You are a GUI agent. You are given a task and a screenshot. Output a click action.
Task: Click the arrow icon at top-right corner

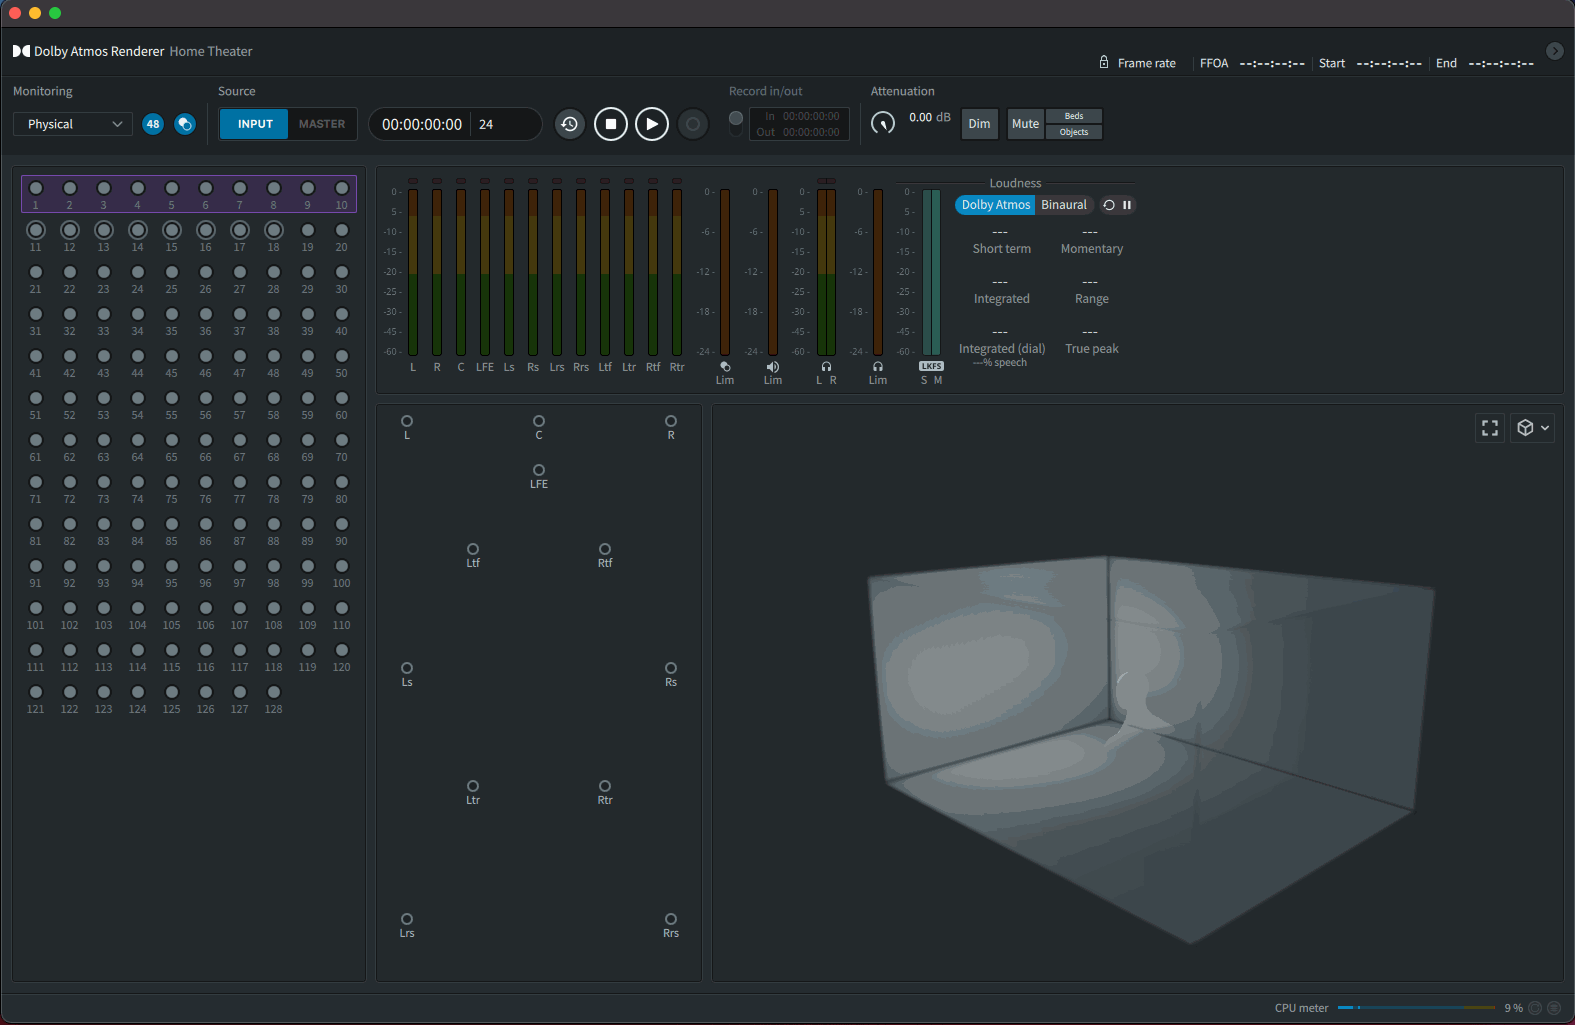(x=1555, y=51)
